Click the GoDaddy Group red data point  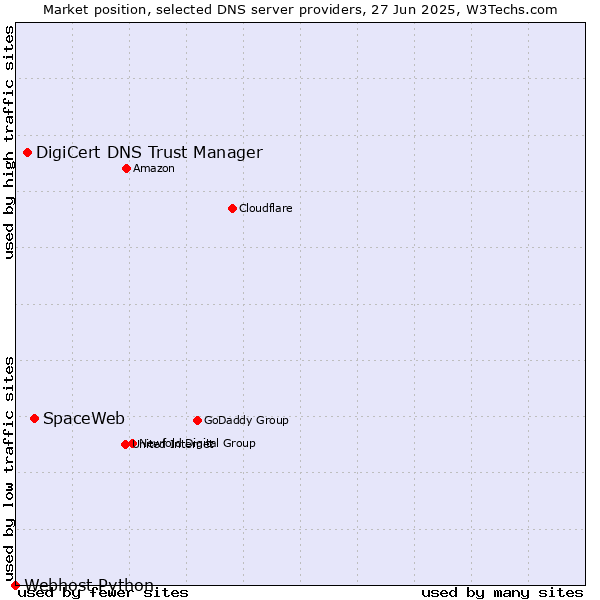[x=197, y=421]
